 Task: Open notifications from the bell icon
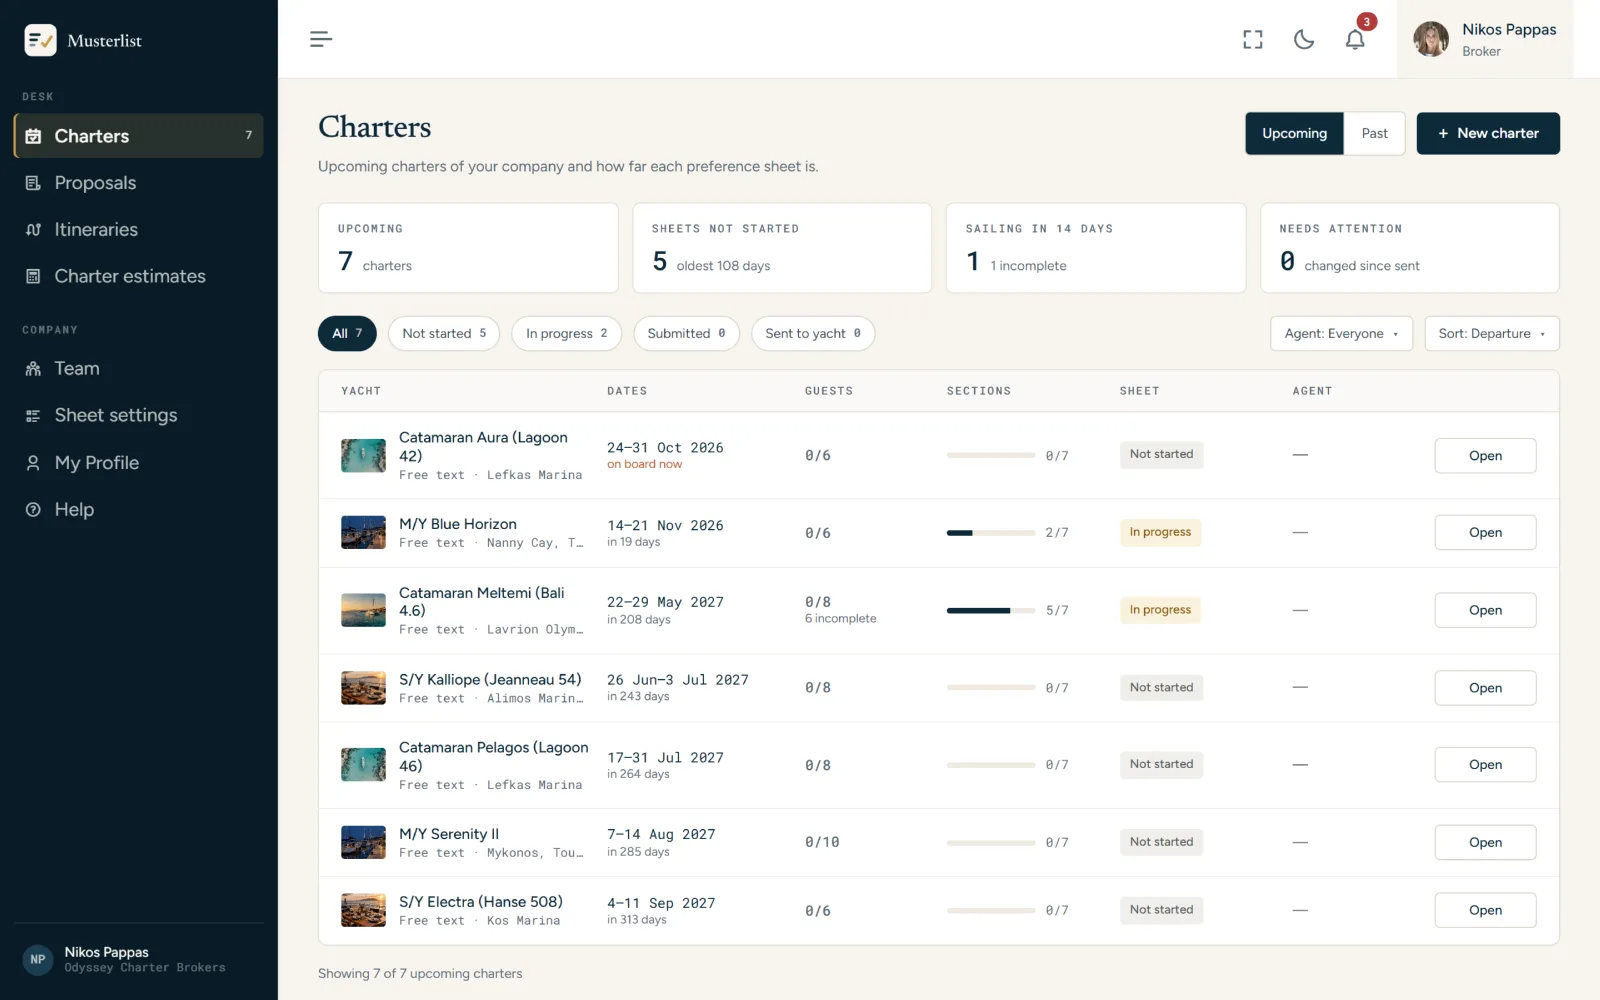coord(1355,39)
